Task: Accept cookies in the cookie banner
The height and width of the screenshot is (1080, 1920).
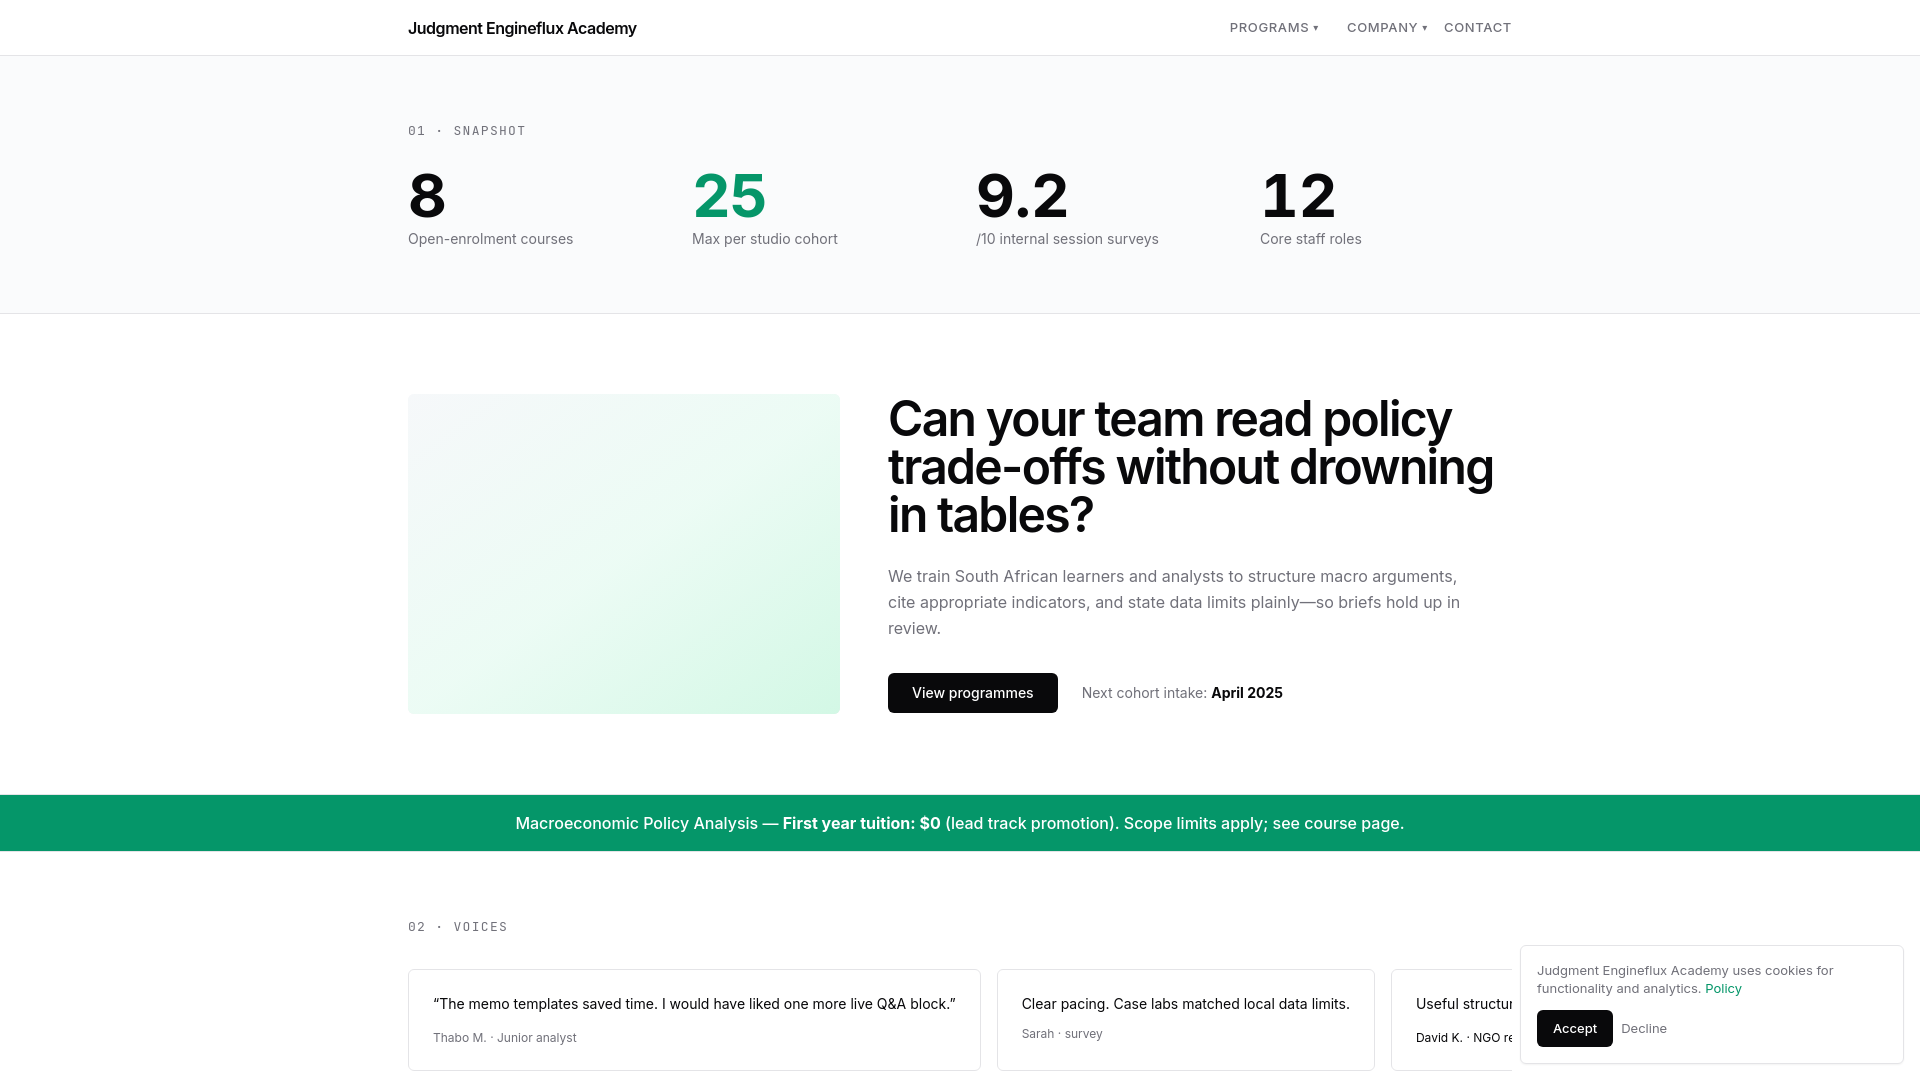Action: click(1574, 1028)
